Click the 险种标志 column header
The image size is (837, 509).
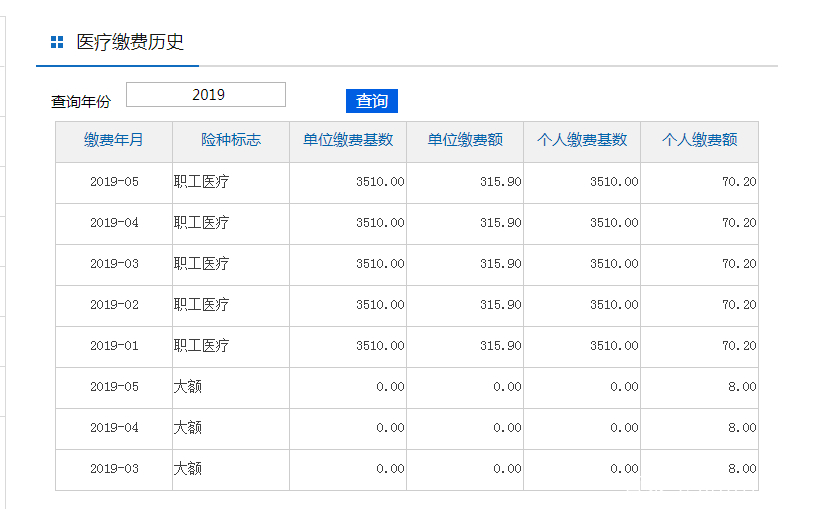click(231, 140)
